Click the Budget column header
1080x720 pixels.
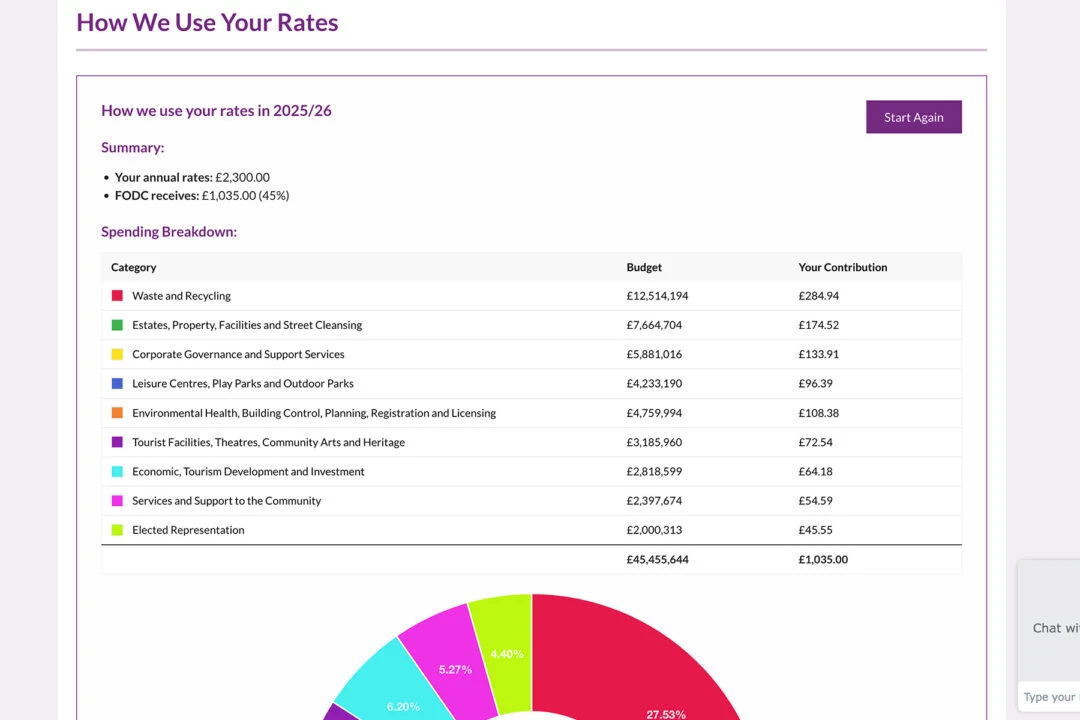(644, 267)
